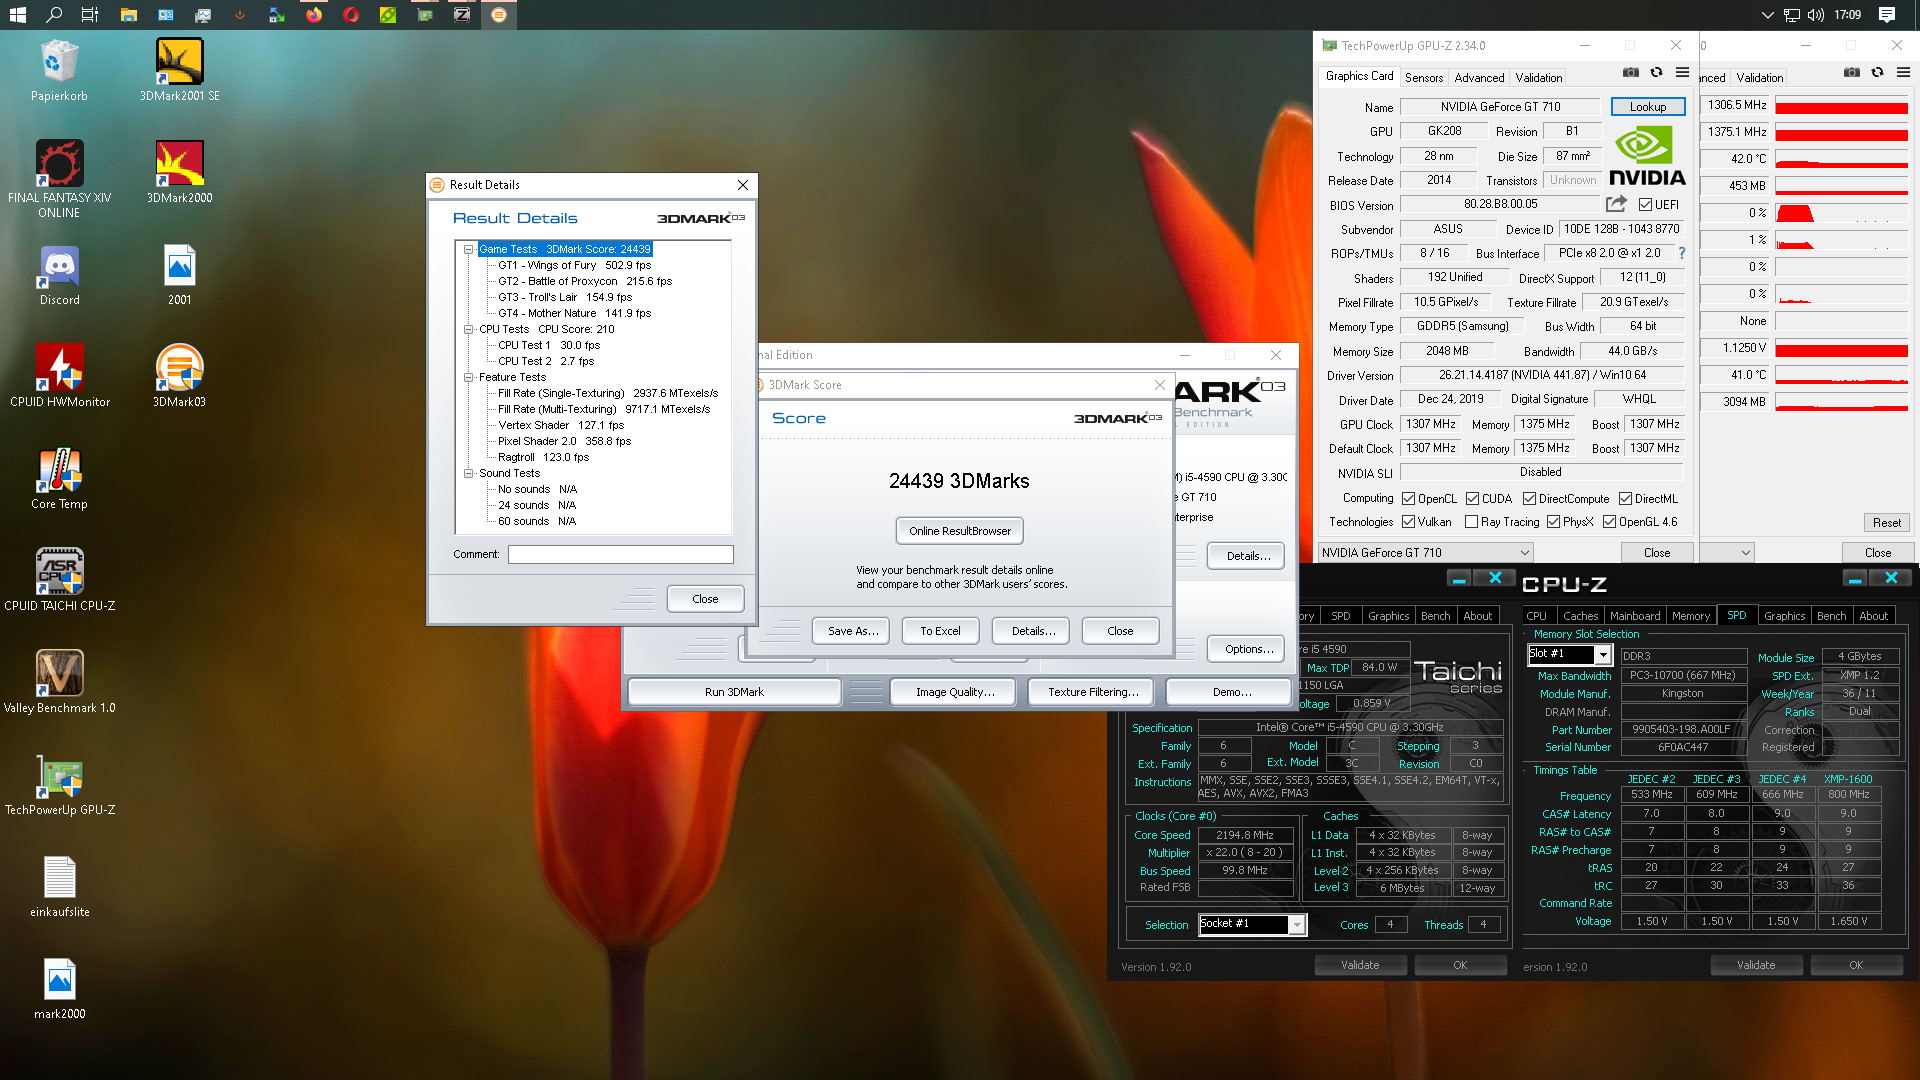Export score with To Excel button
Image resolution: width=1920 pixels, height=1080 pixels.
click(x=940, y=631)
